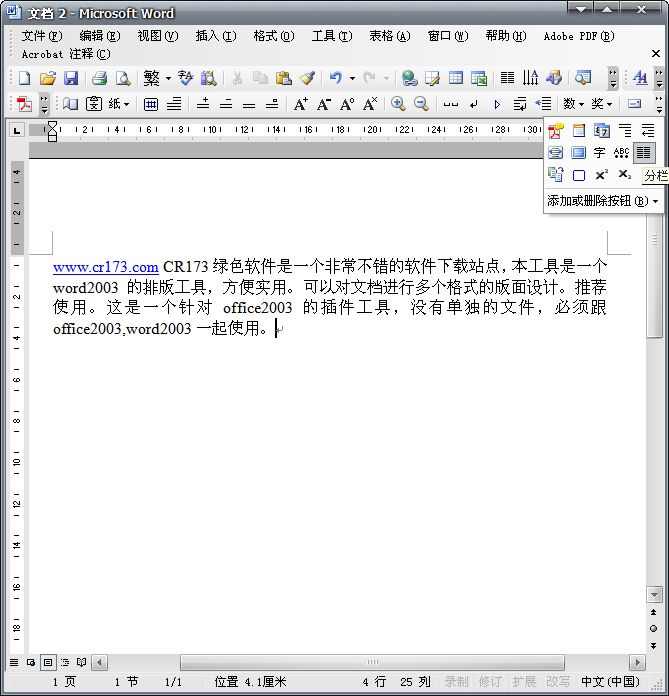Open the Adobe PDF (B) menu
This screenshot has width=669, height=696.
pos(579,36)
